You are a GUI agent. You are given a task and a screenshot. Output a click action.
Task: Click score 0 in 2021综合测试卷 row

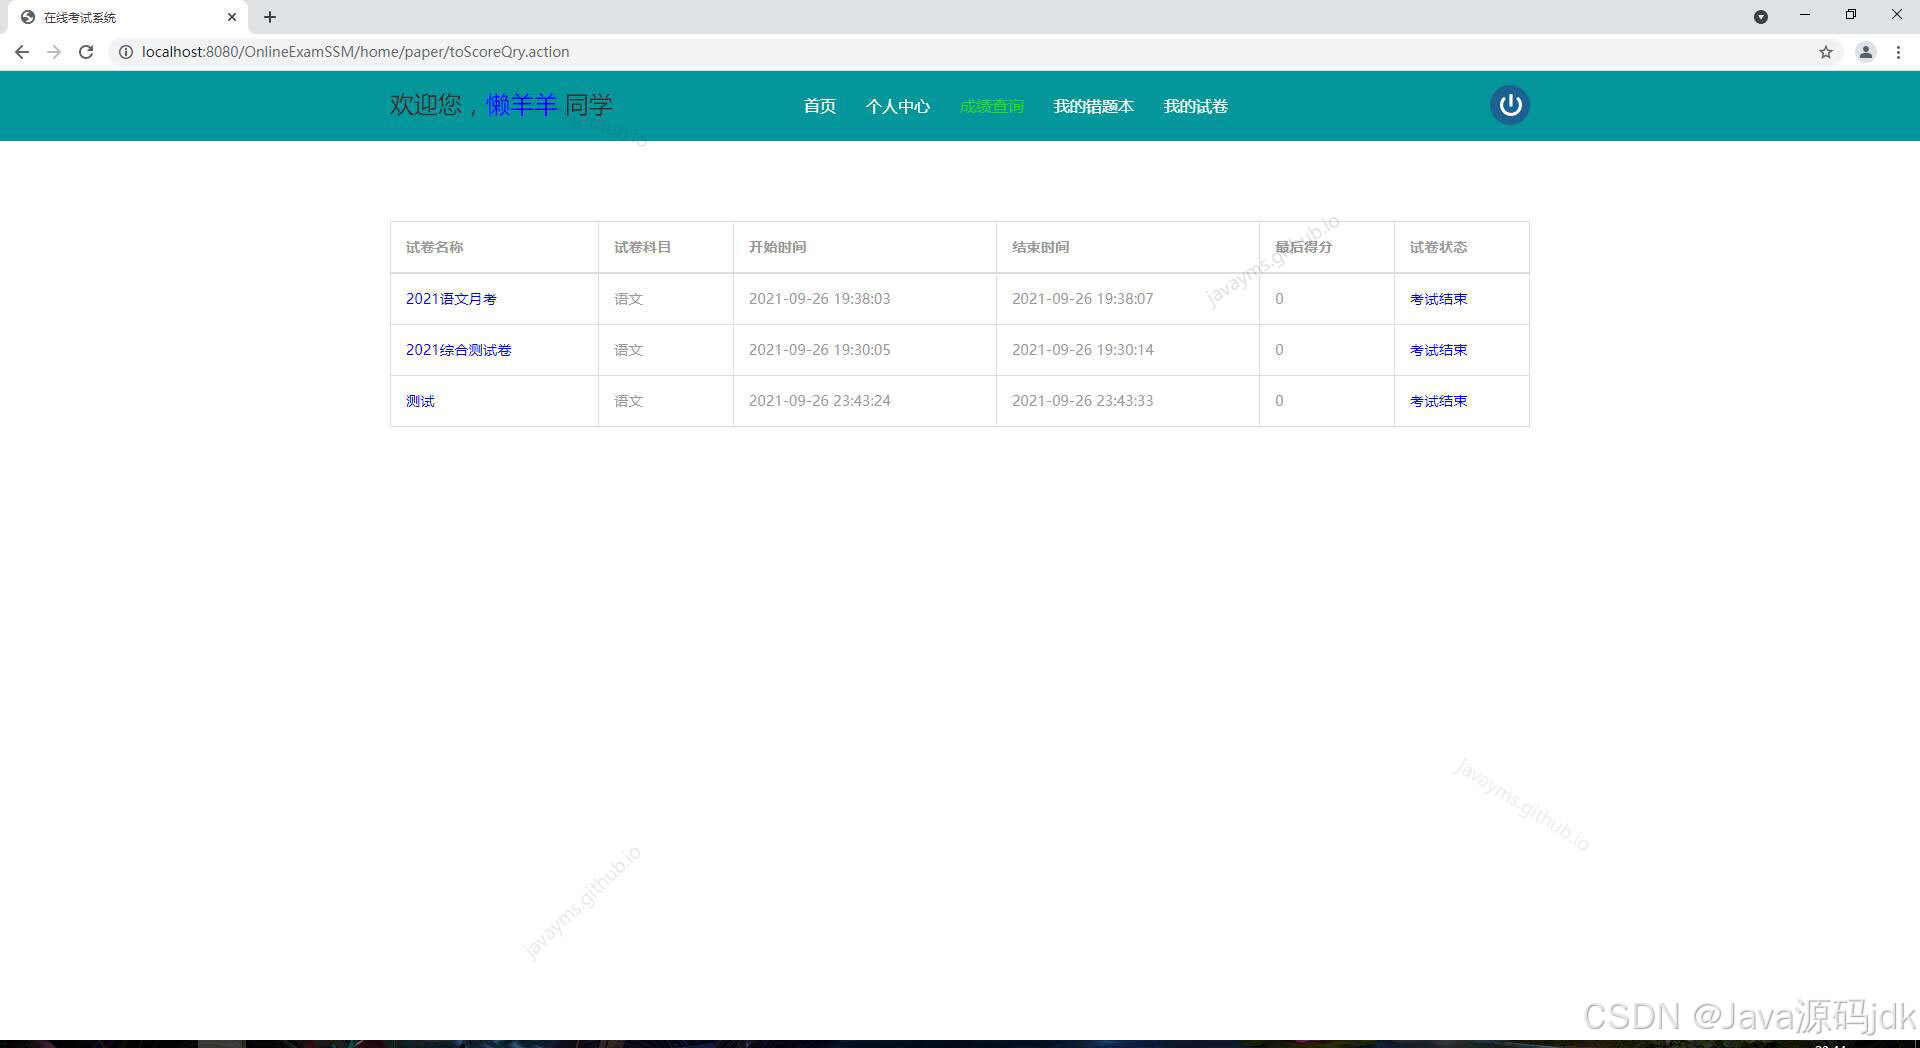(x=1279, y=350)
